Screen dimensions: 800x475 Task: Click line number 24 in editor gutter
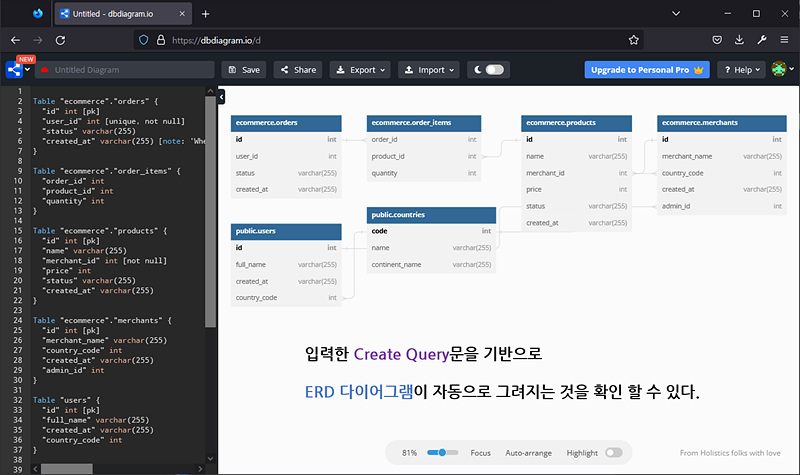18,320
